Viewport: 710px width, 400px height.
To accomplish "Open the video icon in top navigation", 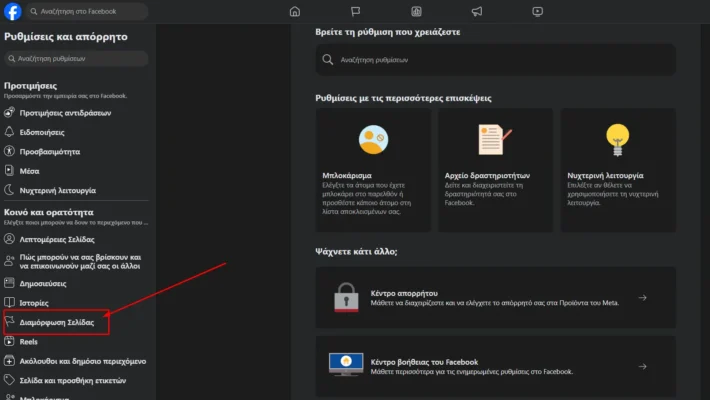I will coord(538,12).
